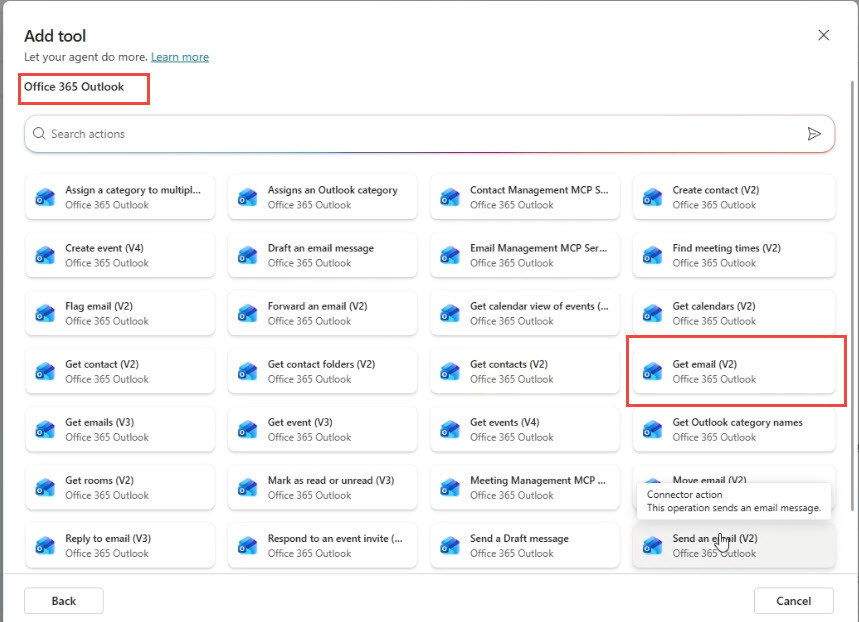Screen dimensions: 859x622
Task: Click the Outlook icon beside Assign a category to multiple
Action: coord(45,197)
